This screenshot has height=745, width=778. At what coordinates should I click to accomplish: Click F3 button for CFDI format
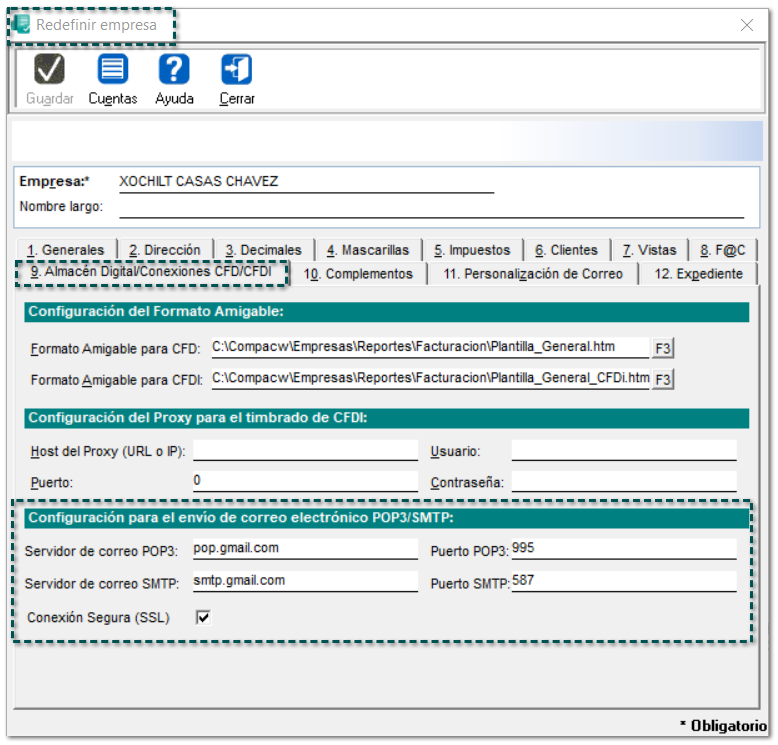coord(663,379)
